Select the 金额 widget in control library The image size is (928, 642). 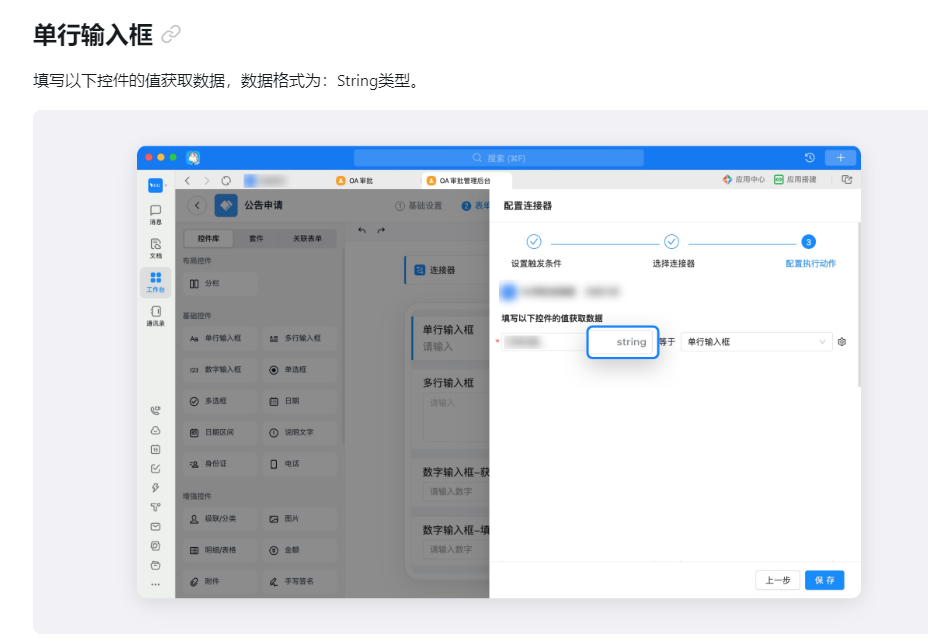[299, 550]
